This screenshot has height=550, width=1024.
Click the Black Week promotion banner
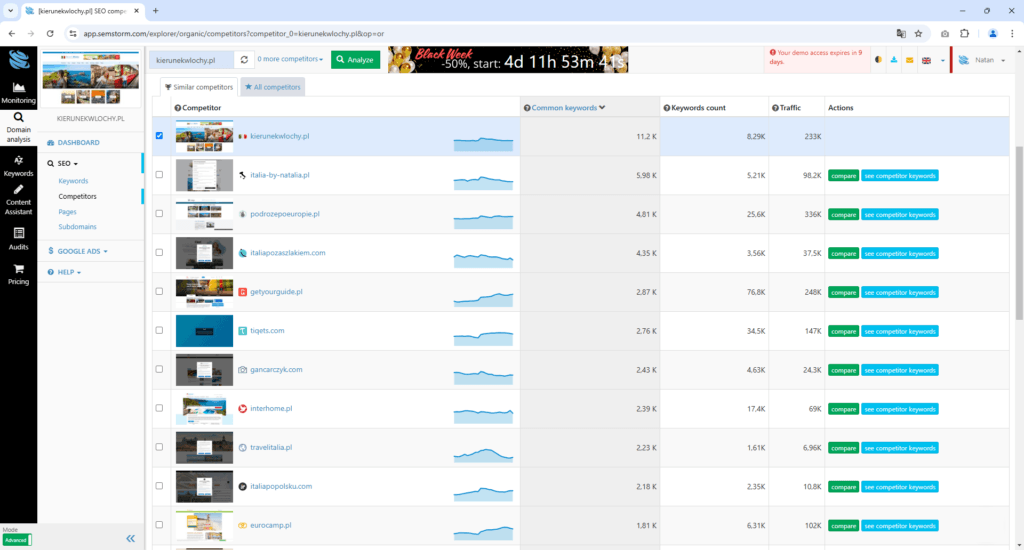(508, 59)
